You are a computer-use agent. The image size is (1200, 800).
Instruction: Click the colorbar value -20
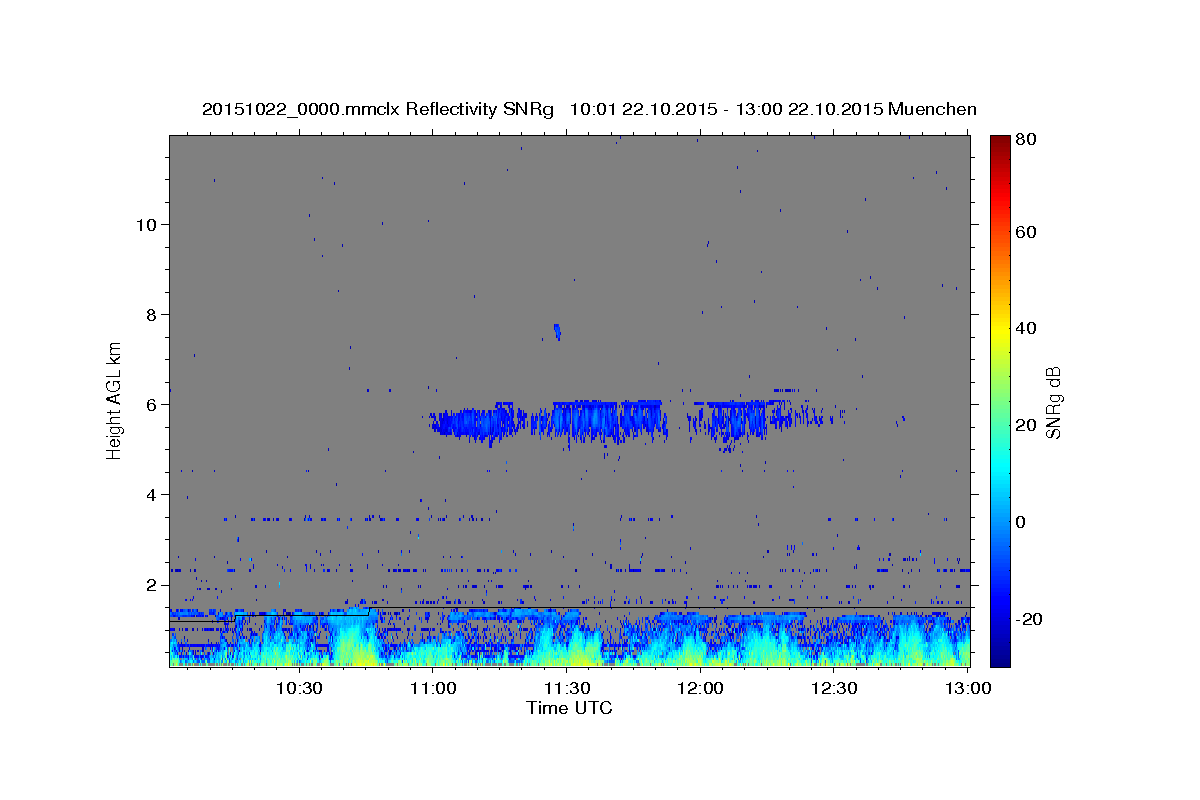pyautogui.click(x=1030, y=619)
